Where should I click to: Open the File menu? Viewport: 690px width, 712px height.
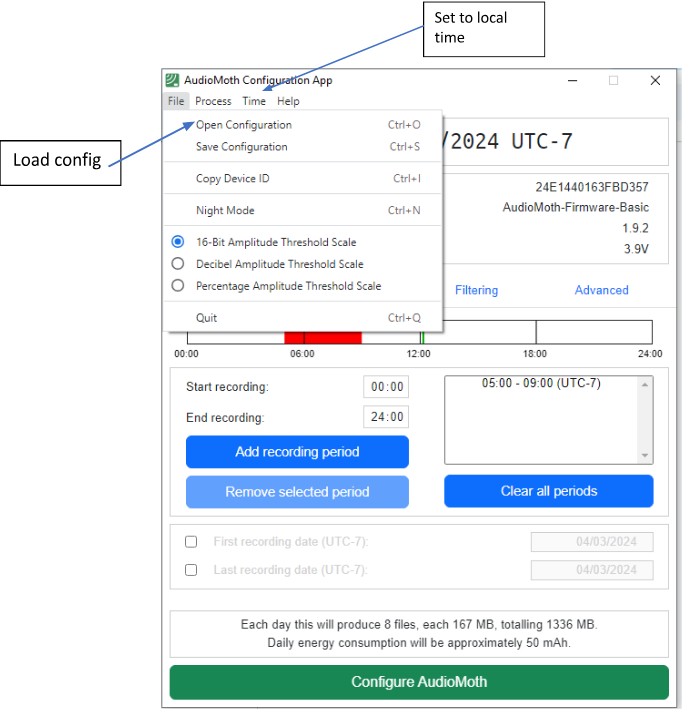click(176, 101)
